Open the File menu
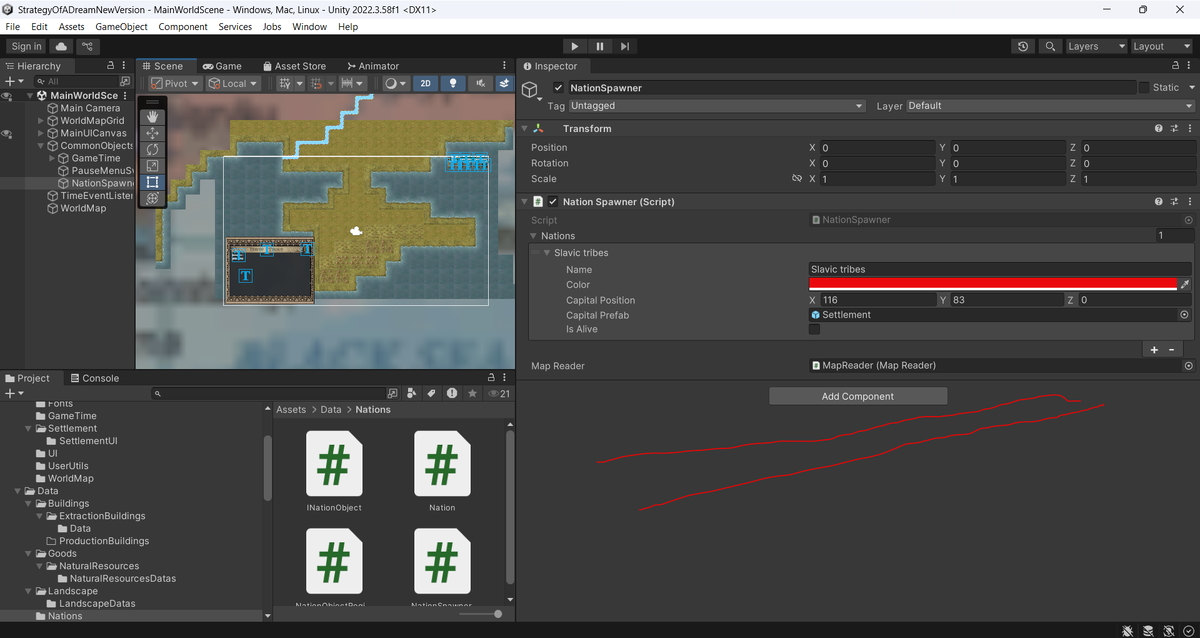 (12, 27)
